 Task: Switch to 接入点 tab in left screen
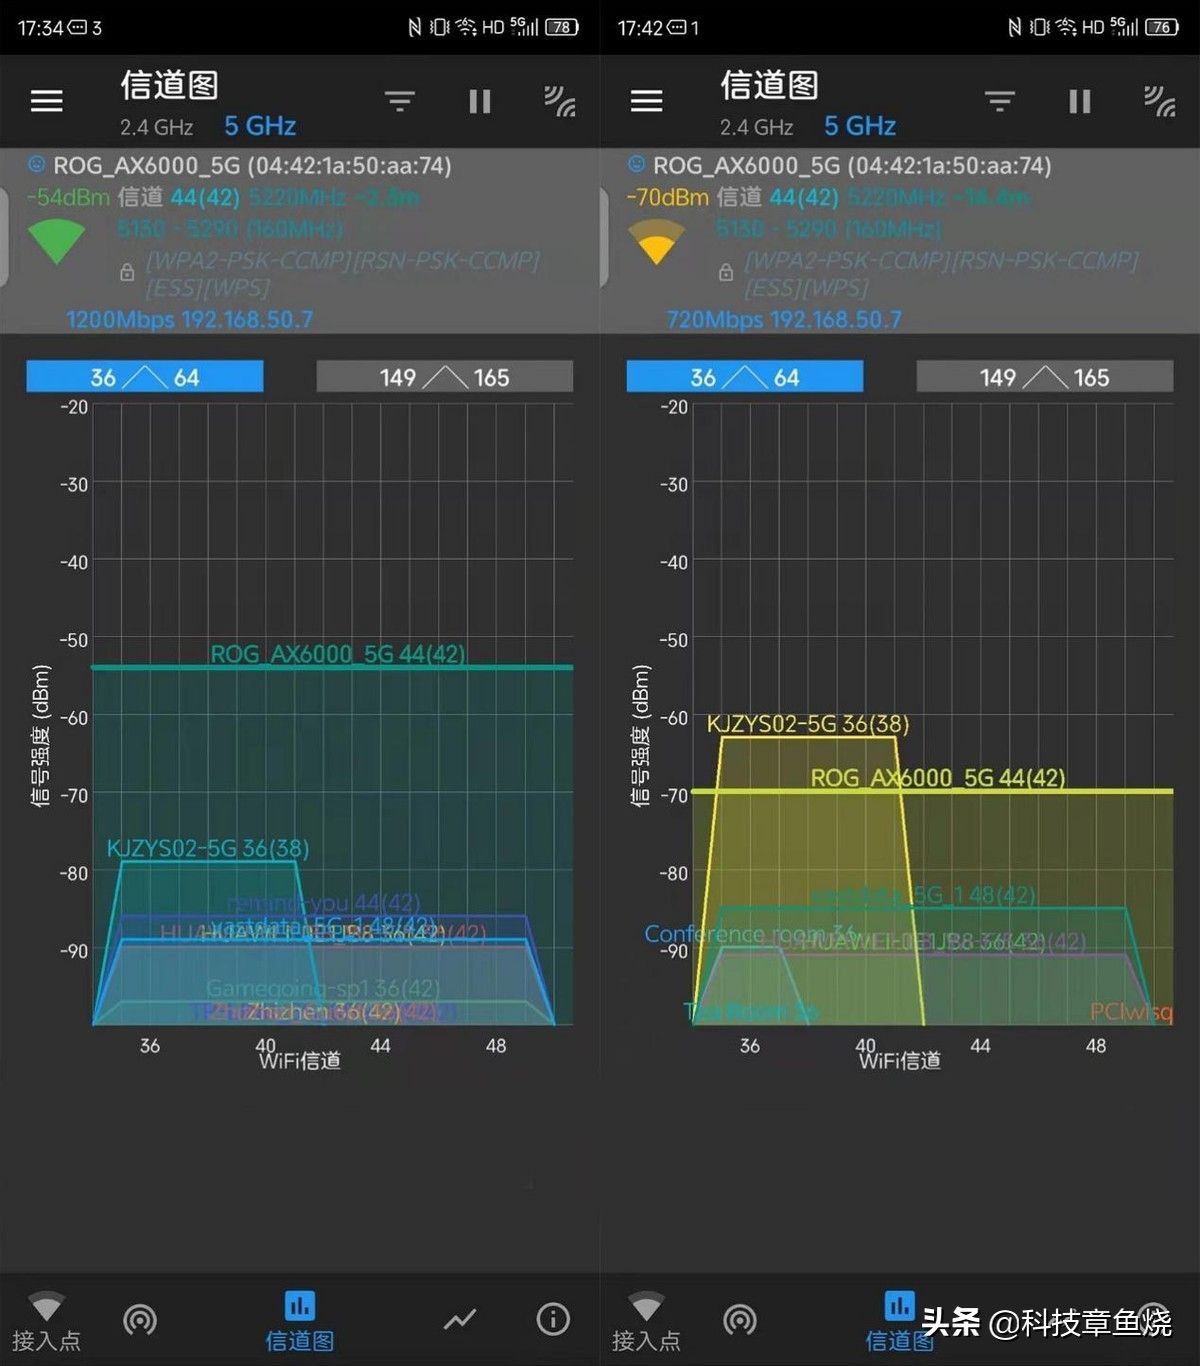pos(46,1322)
